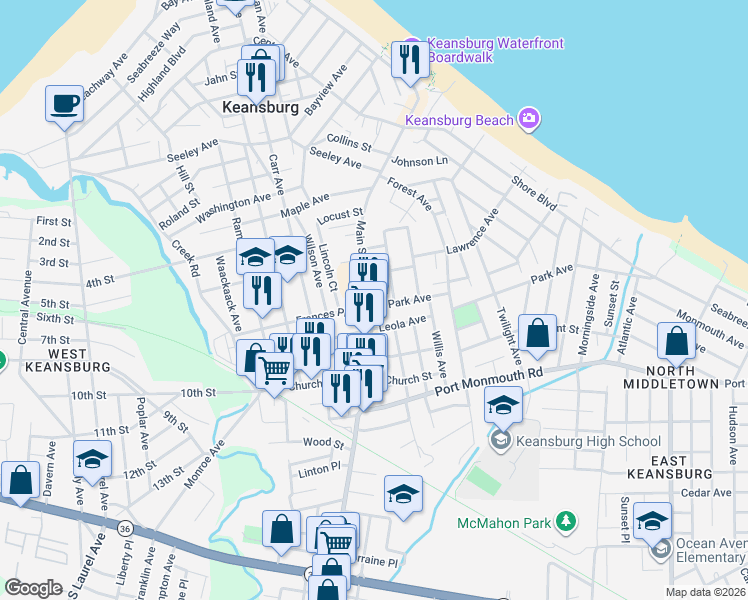This screenshot has height=600, width=748.
Task: Click the school marker east of Linton Pl
Action: [403, 494]
